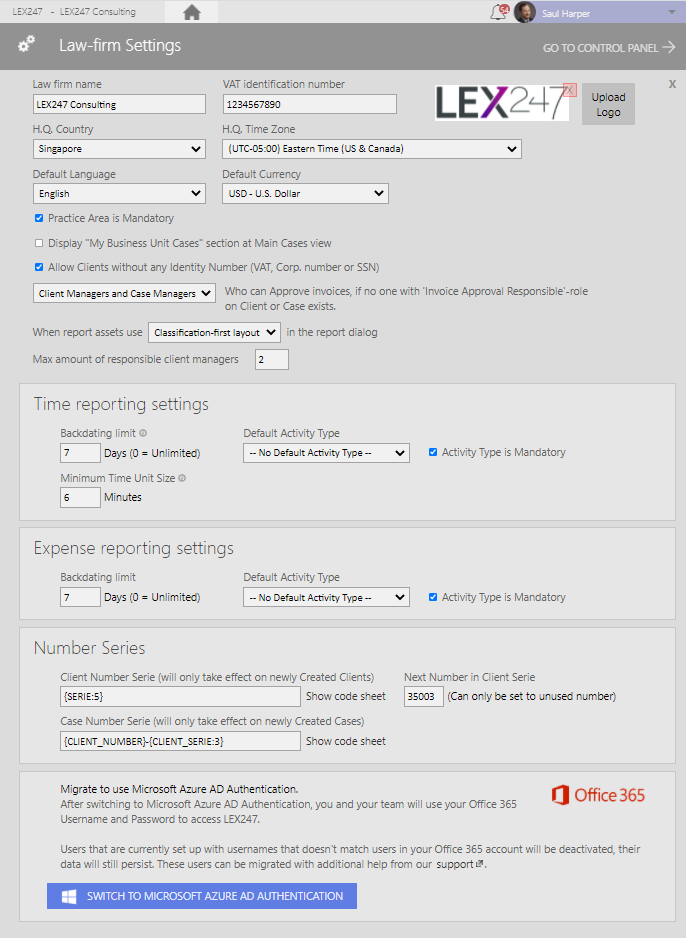Edit the Law firm name field
Screen dimensions: 686x938
pos(119,104)
